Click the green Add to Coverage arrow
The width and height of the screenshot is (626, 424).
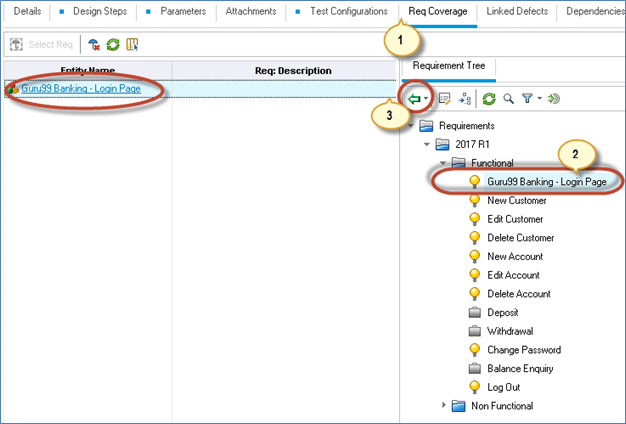415,99
